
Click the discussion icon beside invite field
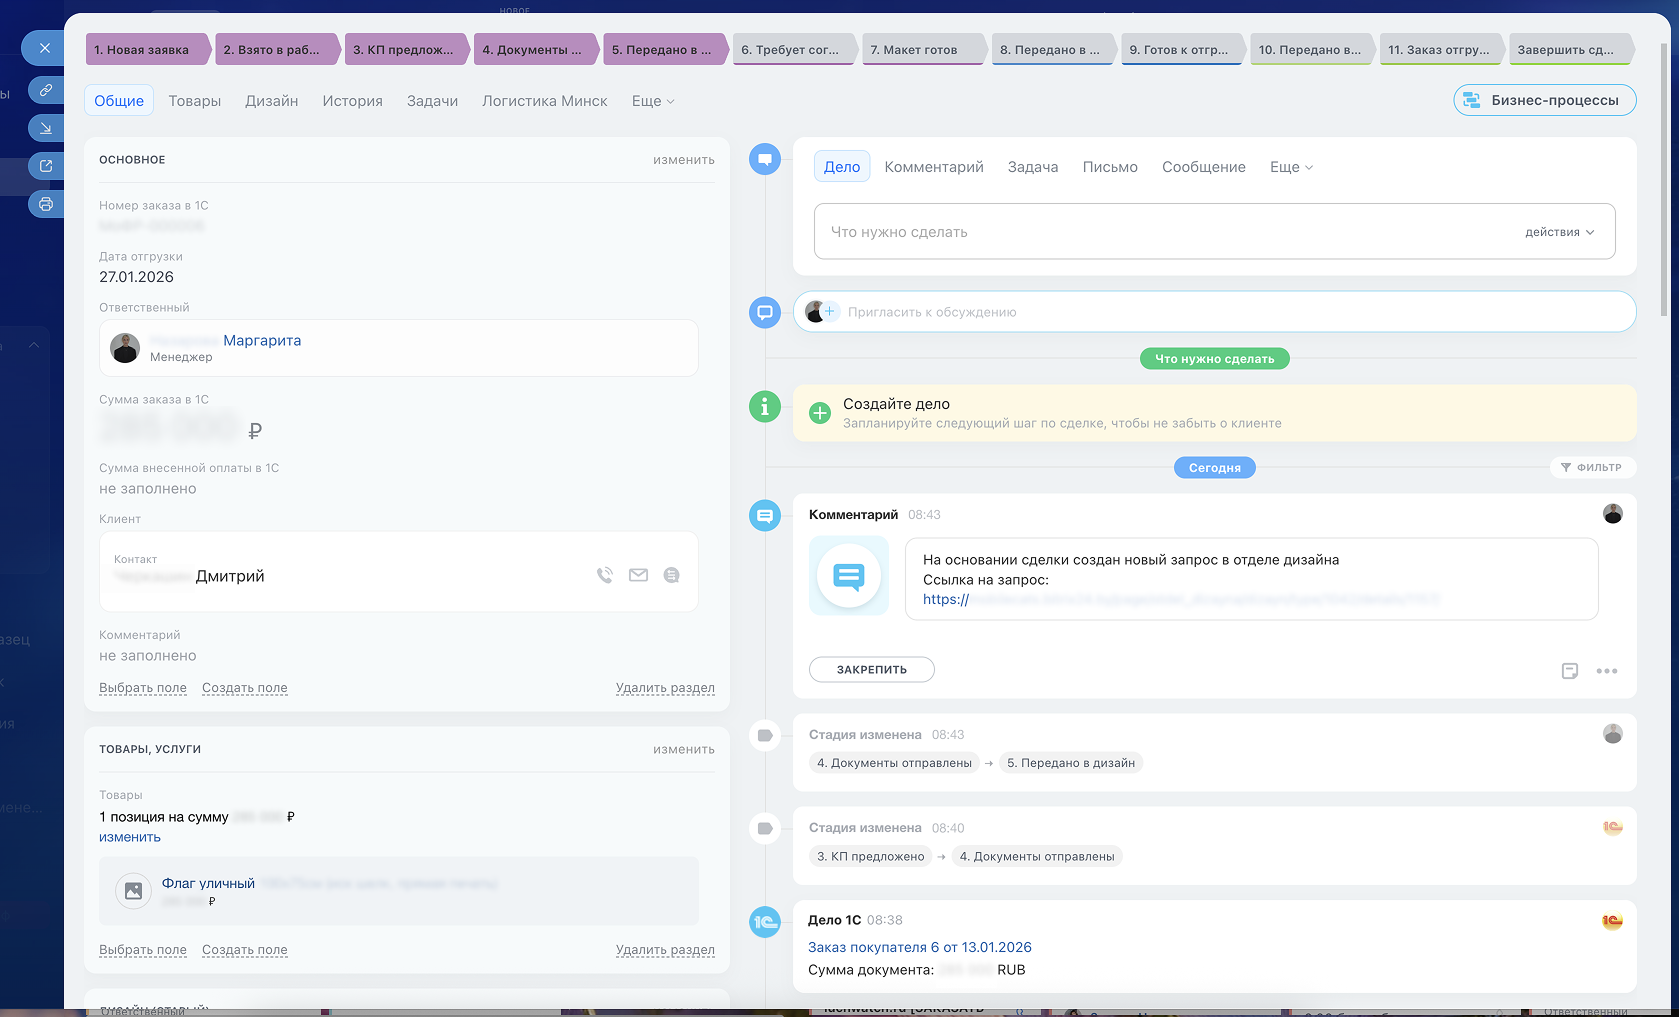click(765, 312)
